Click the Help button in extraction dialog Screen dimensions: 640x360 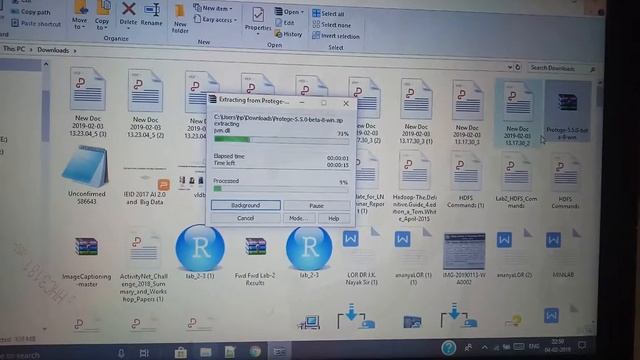pos(333,218)
